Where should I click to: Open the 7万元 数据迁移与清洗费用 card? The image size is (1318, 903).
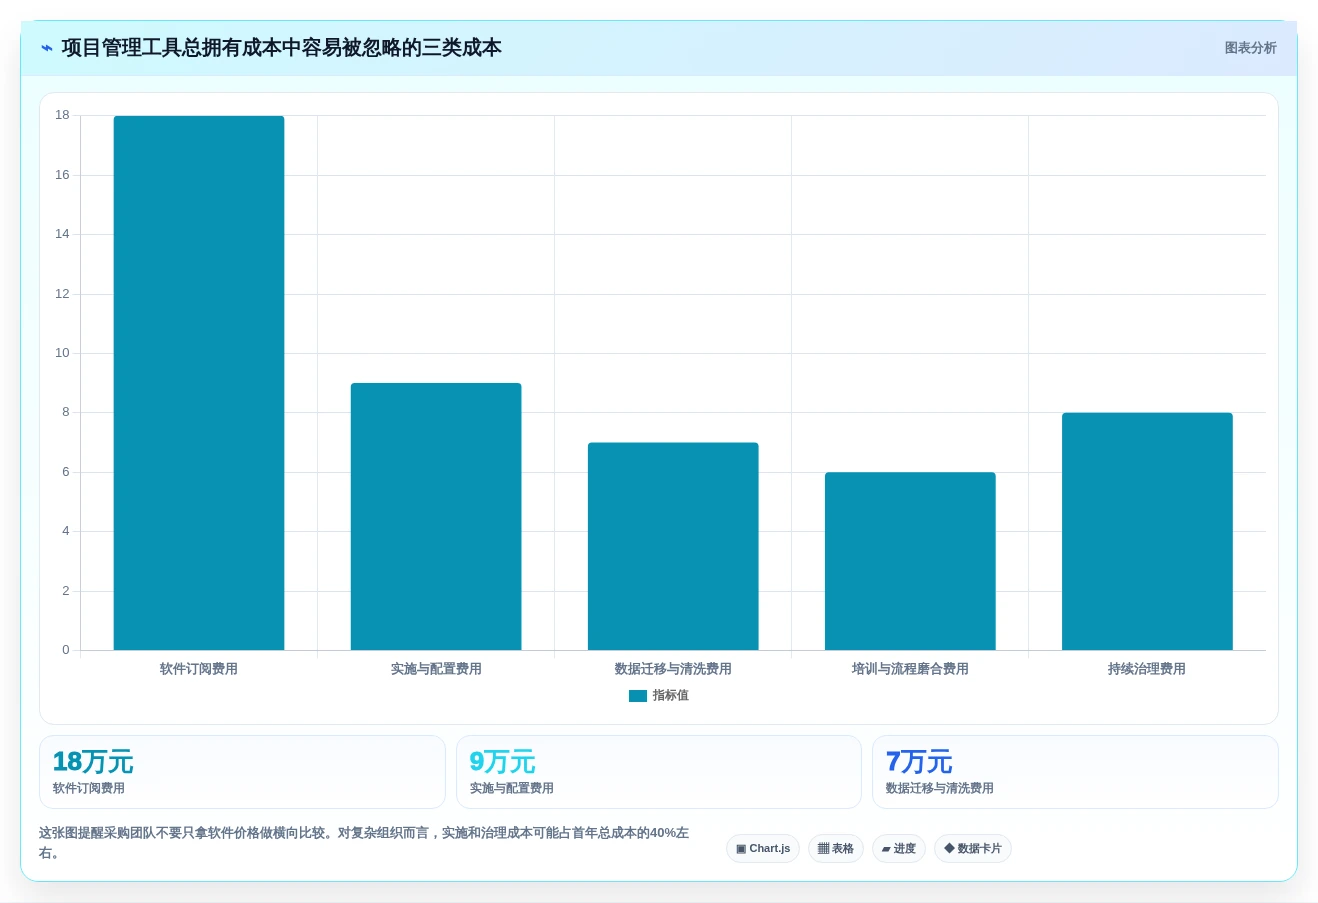pos(1075,772)
